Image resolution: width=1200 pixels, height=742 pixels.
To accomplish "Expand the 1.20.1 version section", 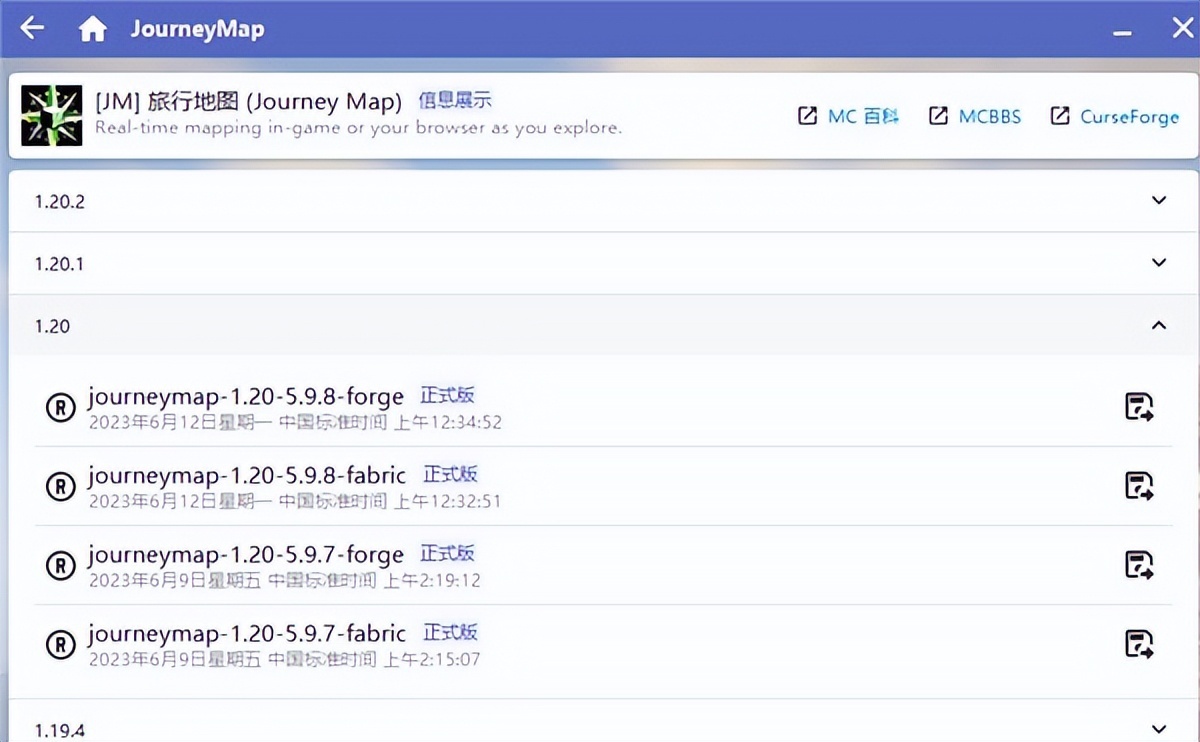I will click(x=603, y=263).
